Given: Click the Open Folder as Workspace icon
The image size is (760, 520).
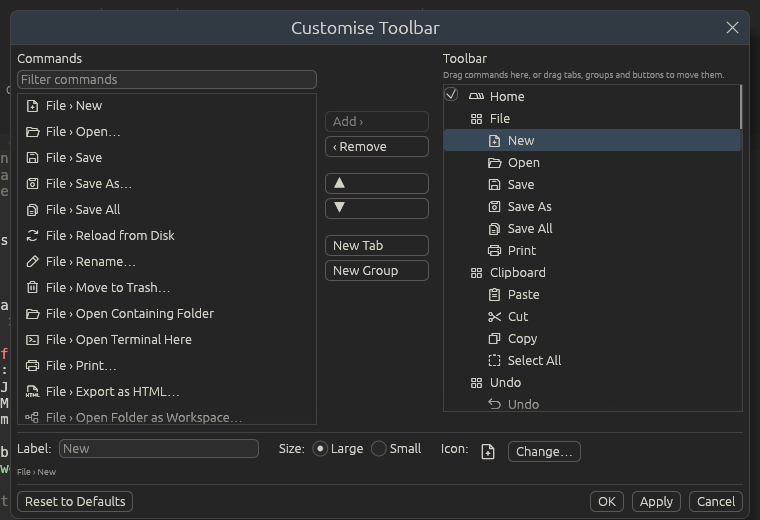Looking at the screenshot, I should (x=32, y=417).
